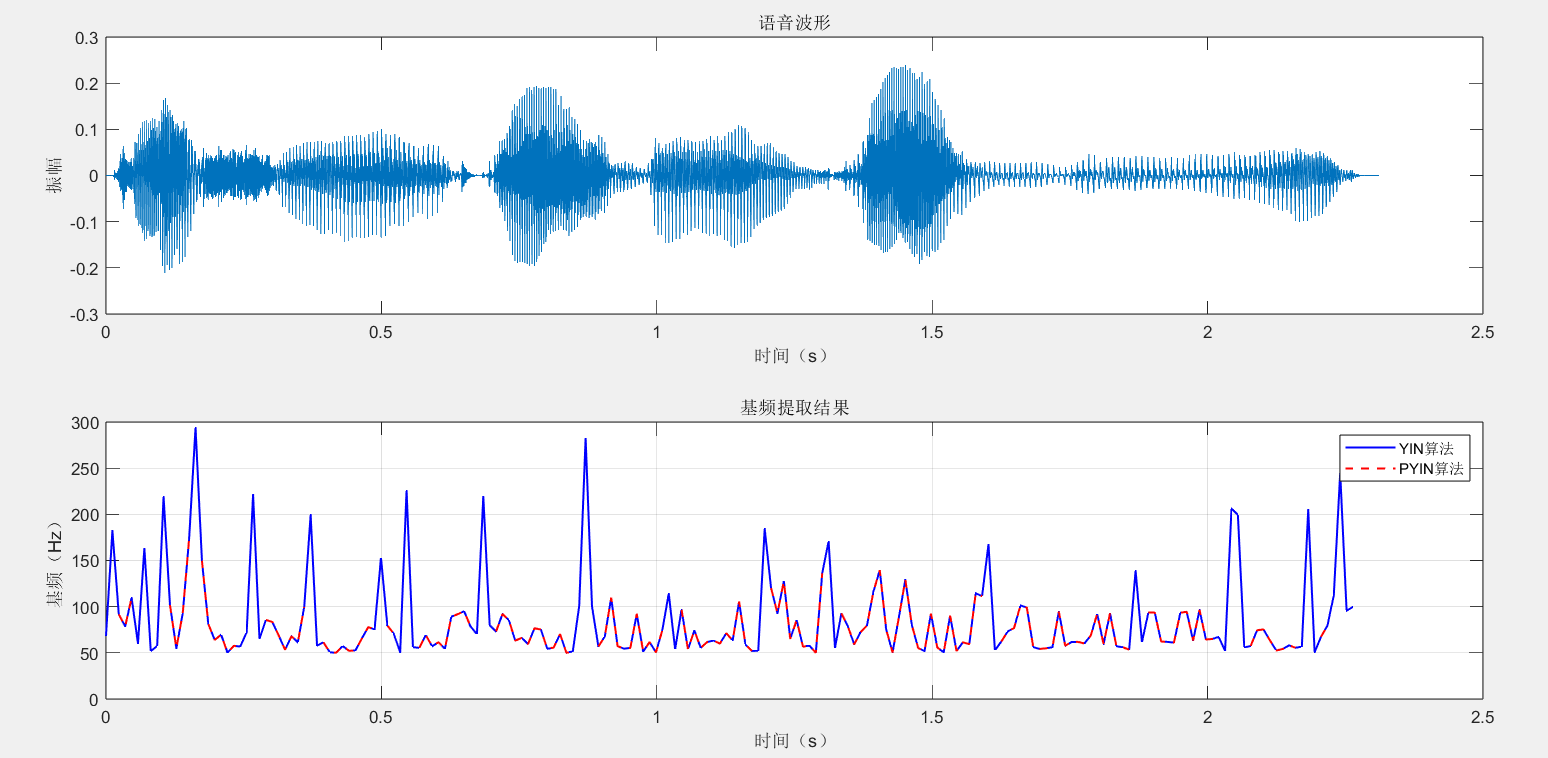Image resolution: width=1548 pixels, height=758 pixels.
Task: Click the 2.5 time tick under 语音波形 plot
Action: point(1482,333)
